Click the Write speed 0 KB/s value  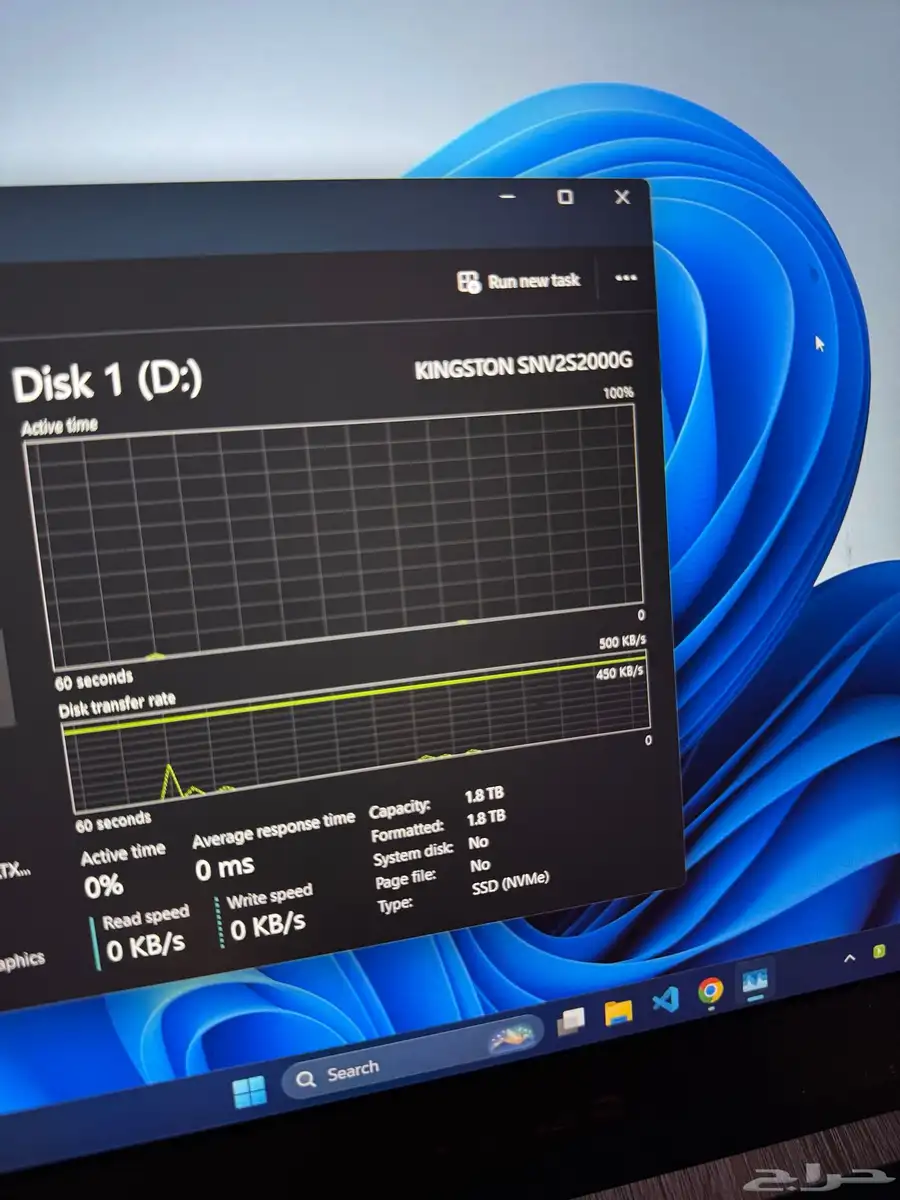coord(268,924)
